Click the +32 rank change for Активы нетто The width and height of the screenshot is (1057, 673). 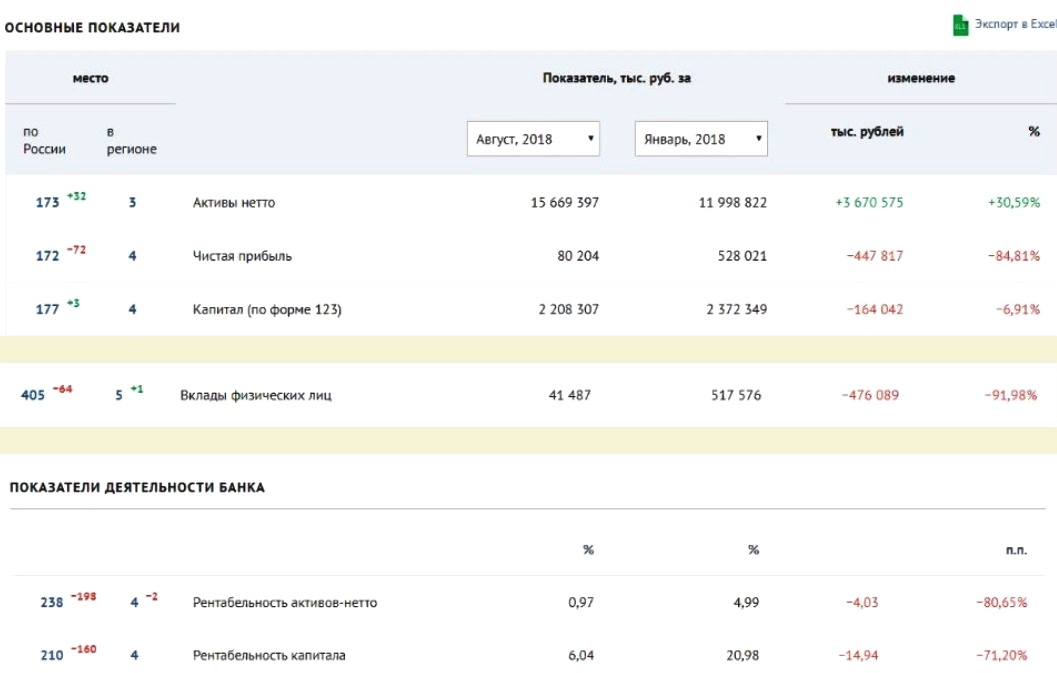76,196
